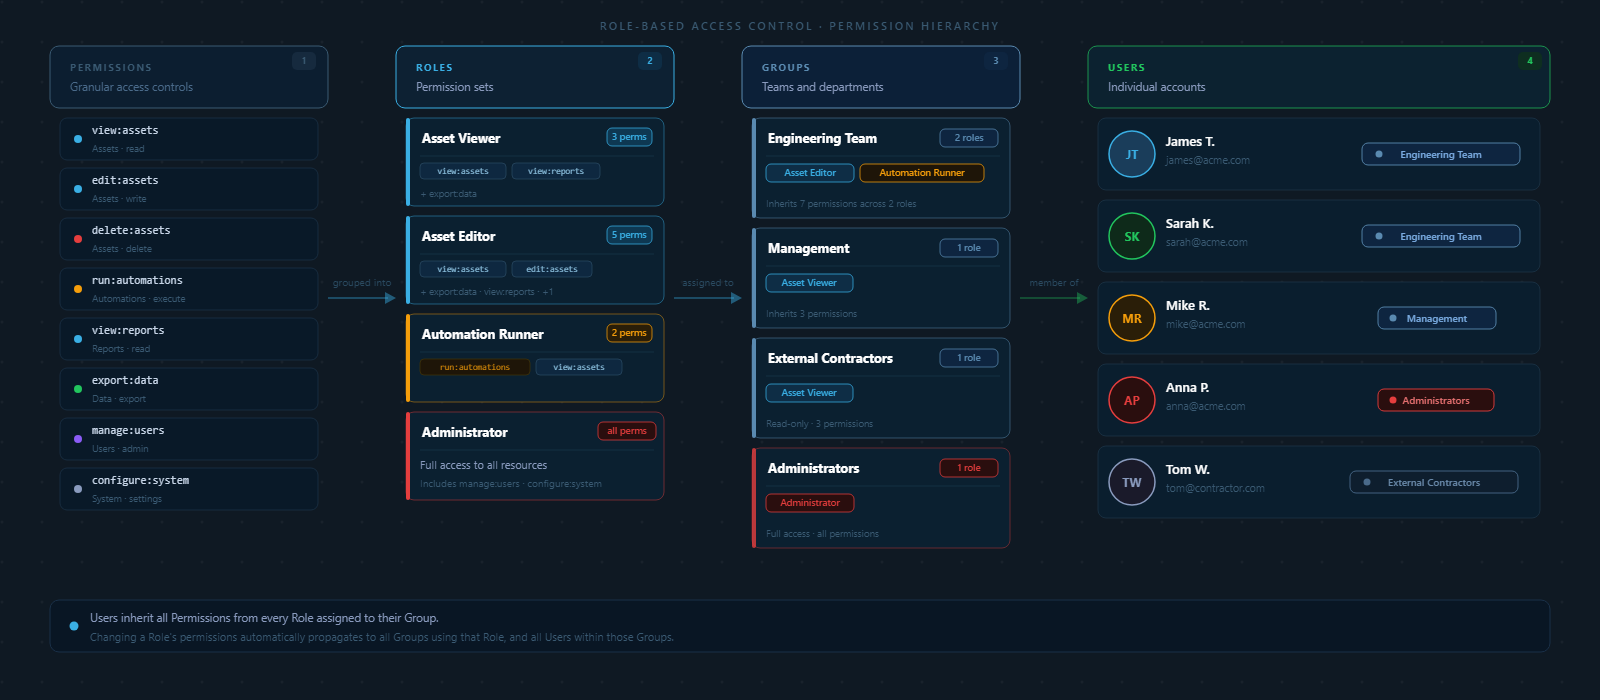Click the green dot beside export:data
This screenshot has width=1600, height=700.
click(x=78, y=389)
